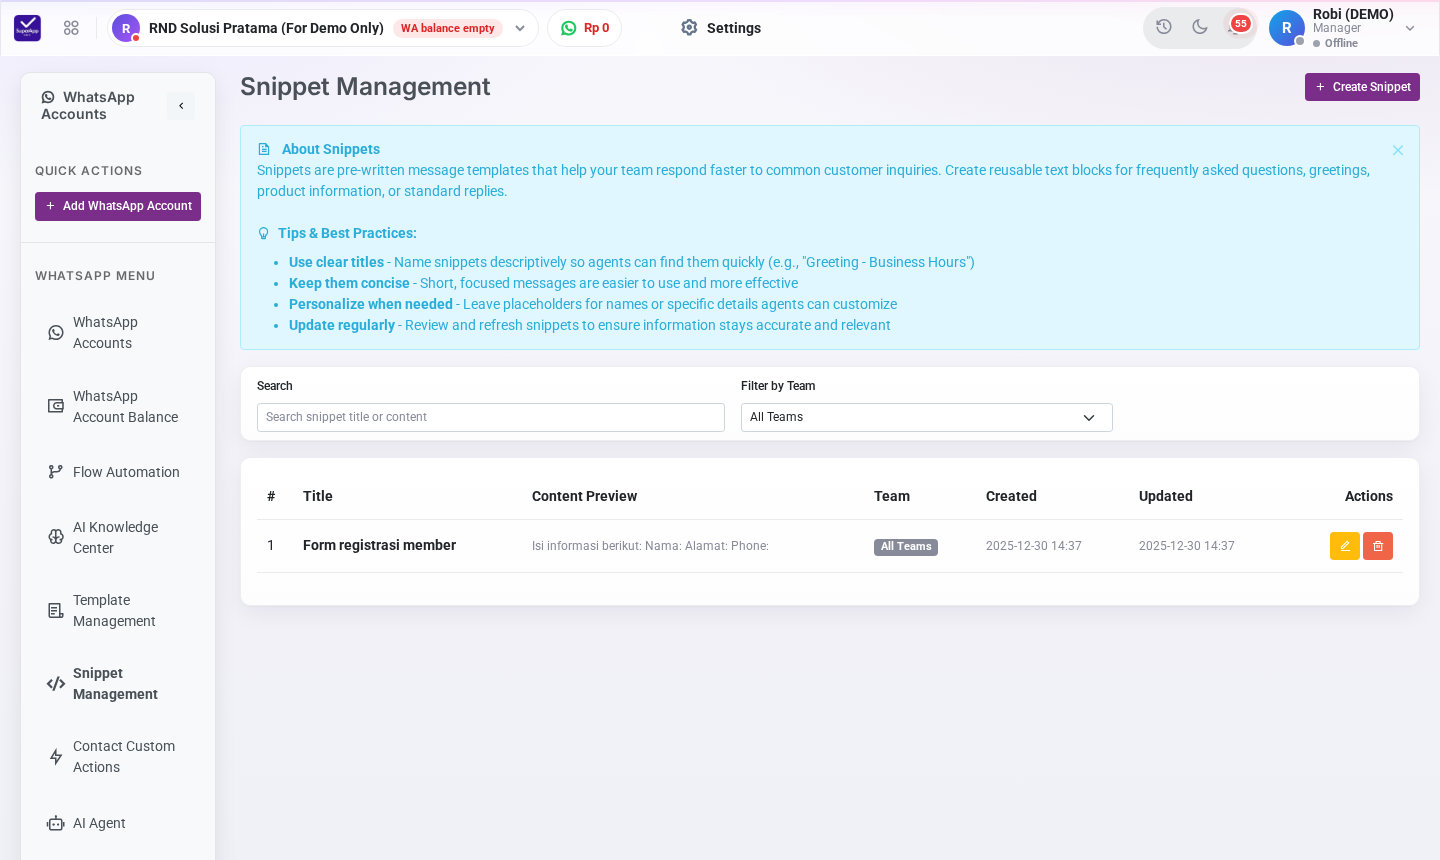Open the WhatsApp Rp 0 balance indicator
The image size is (1440, 860).
pos(585,28)
